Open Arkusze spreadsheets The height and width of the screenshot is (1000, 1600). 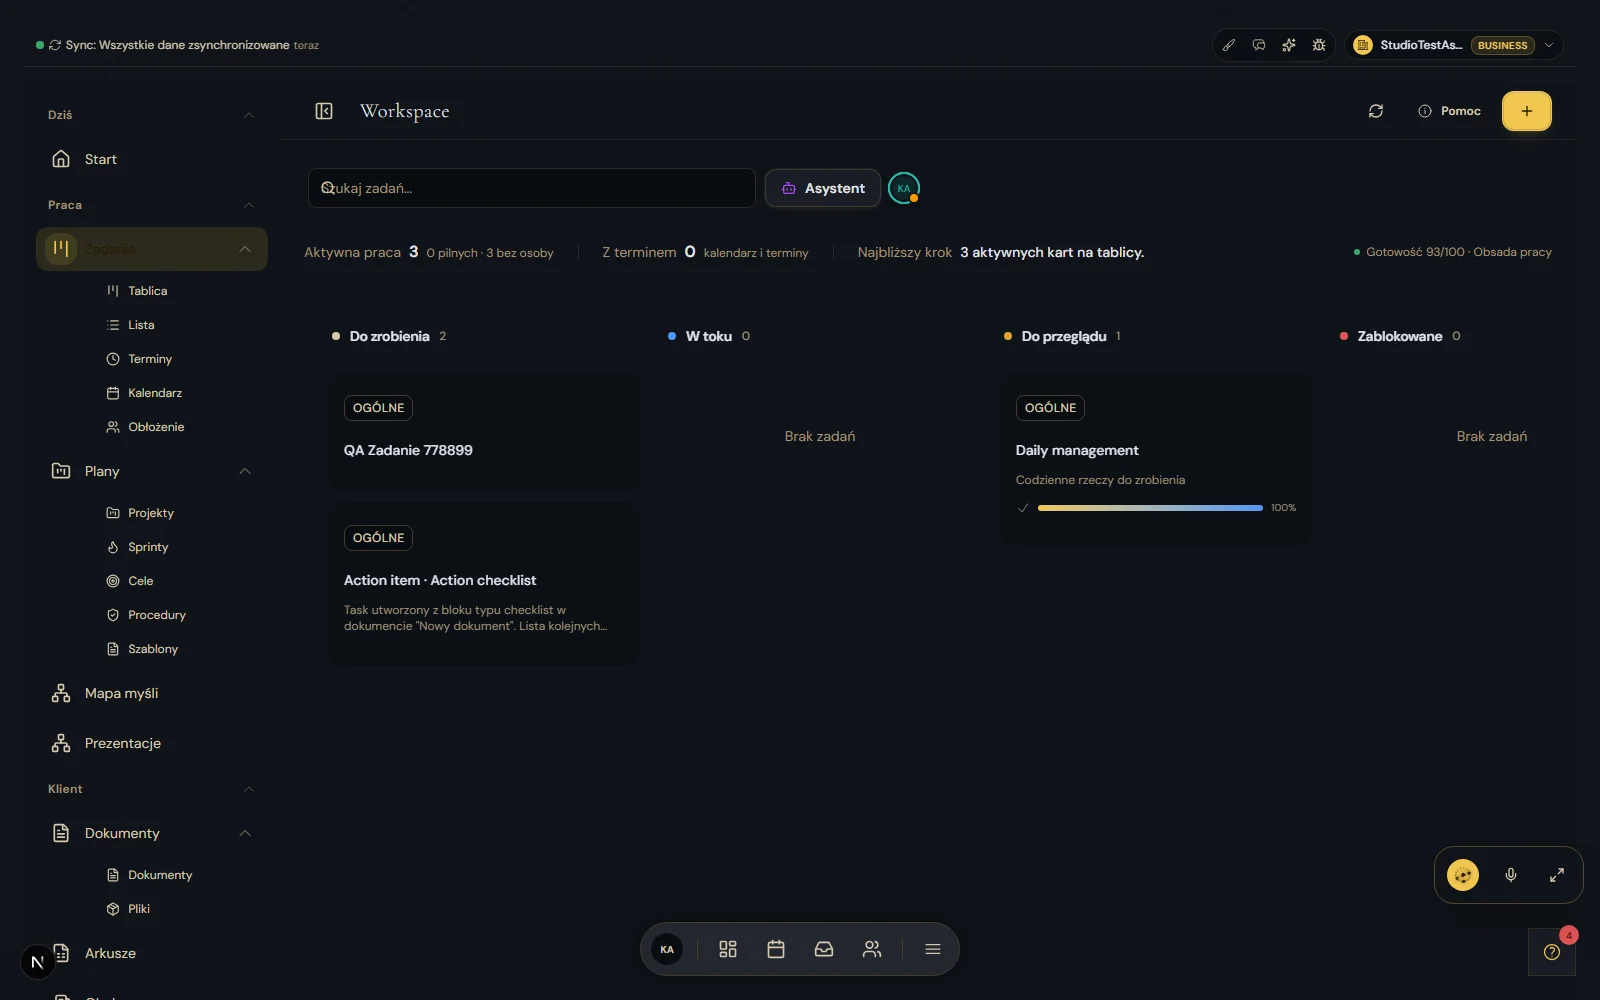point(110,953)
